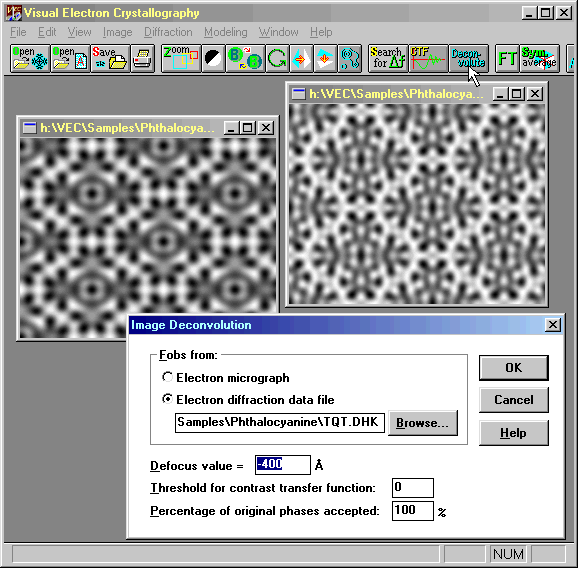The width and height of the screenshot is (578, 568).
Task: Click the Defocus value input field
Action: [283, 465]
